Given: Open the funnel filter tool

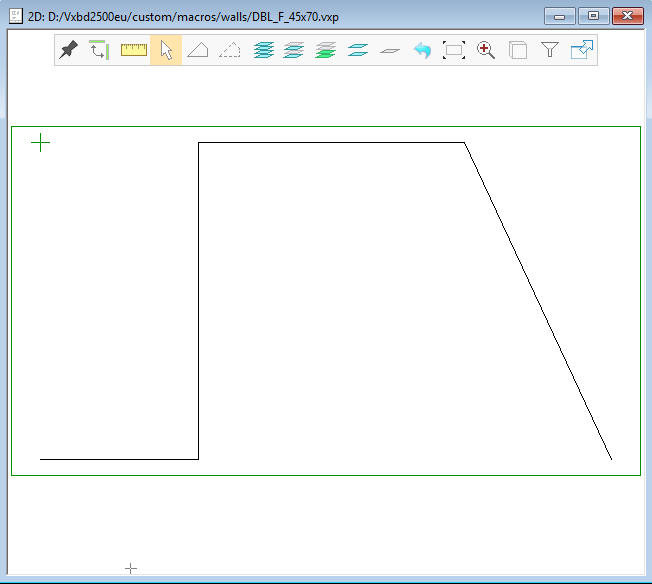Looking at the screenshot, I should point(550,50).
